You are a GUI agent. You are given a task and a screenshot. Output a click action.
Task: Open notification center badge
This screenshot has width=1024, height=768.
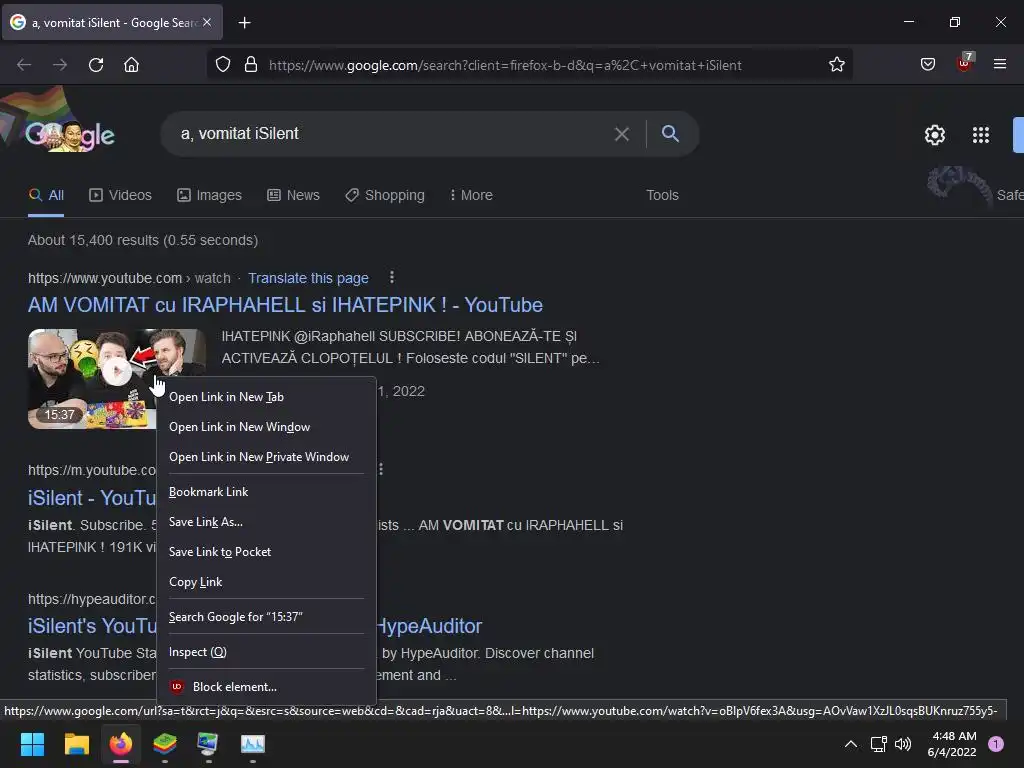[996, 744]
